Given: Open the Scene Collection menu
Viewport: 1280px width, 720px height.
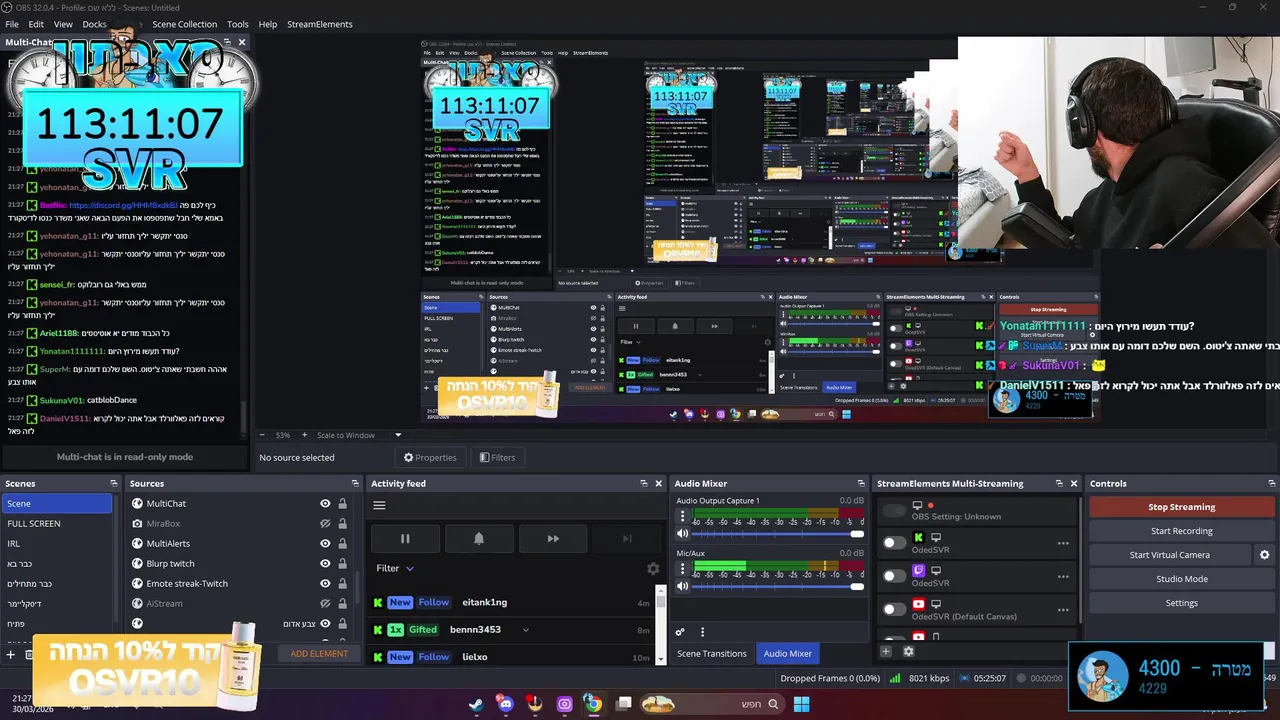Looking at the screenshot, I should [x=184, y=24].
